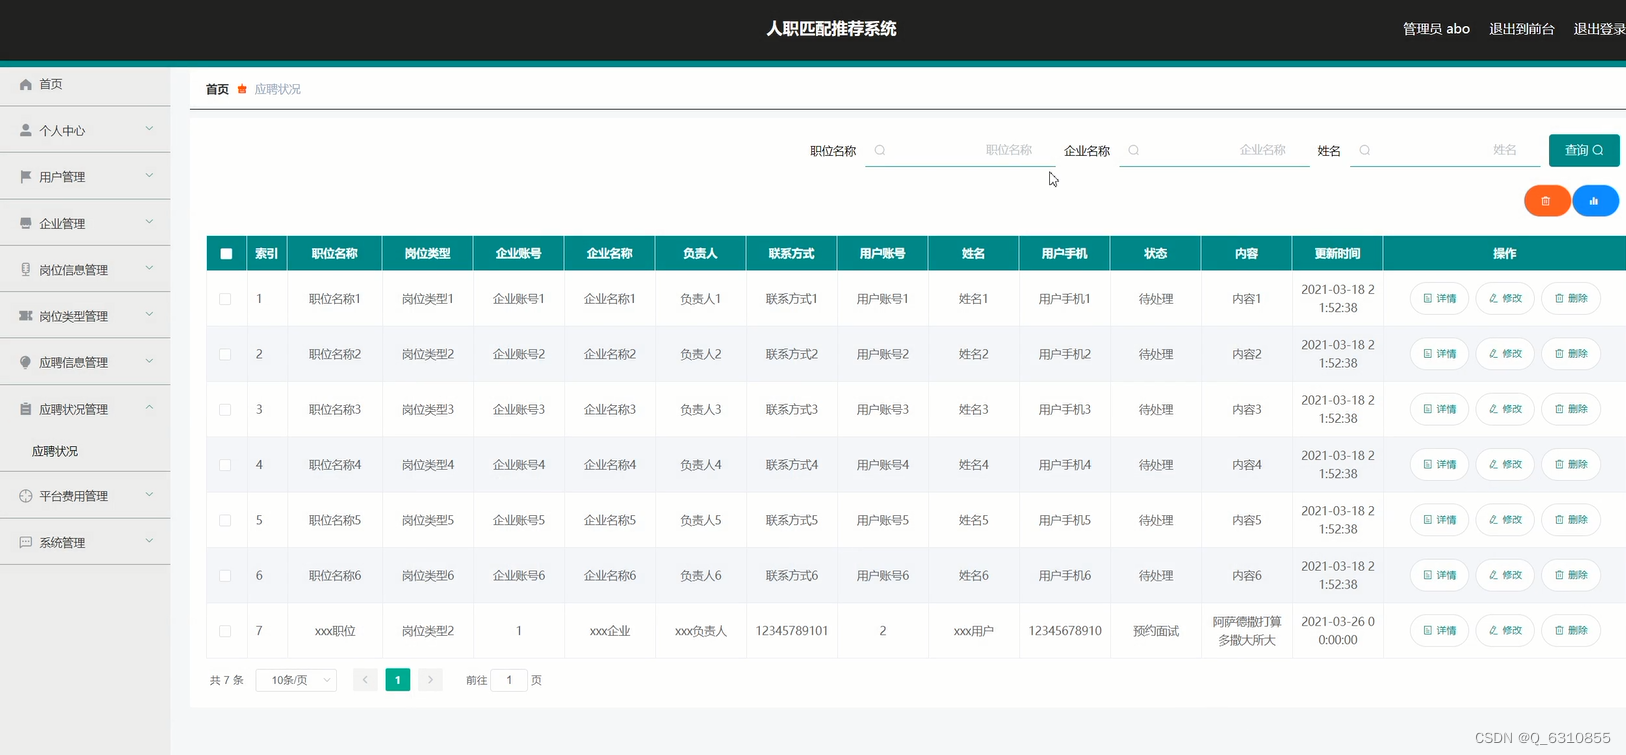
Task: Click the 前往 page number input
Action: (x=509, y=680)
